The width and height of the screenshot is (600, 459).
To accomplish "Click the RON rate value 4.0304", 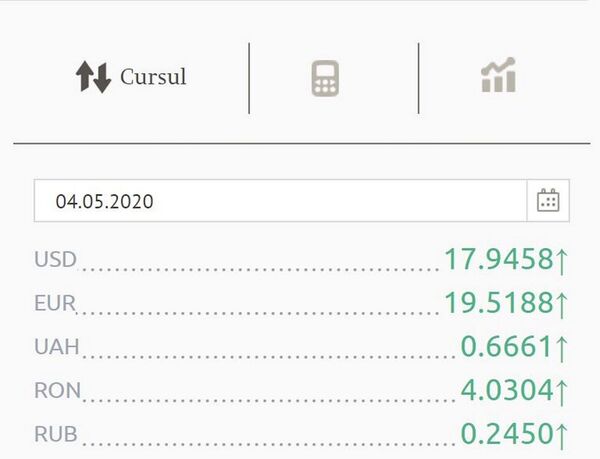I will tap(506, 390).
